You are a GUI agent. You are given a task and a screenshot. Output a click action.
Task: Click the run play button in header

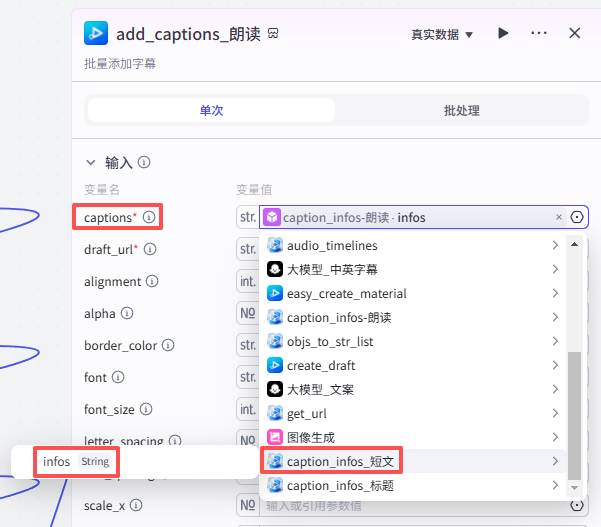pos(503,33)
